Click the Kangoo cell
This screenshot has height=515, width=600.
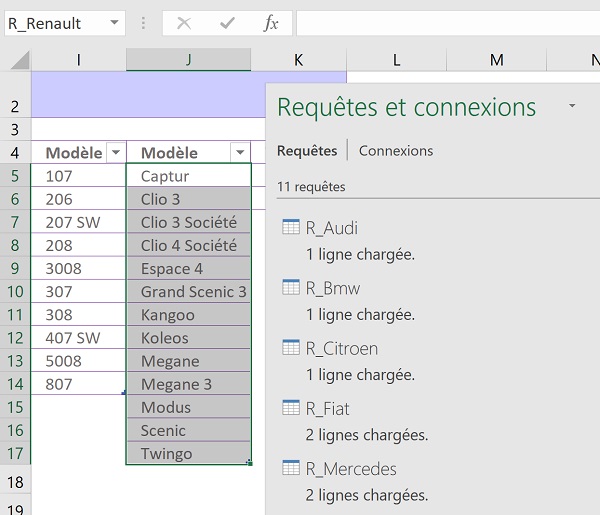[x=189, y=314]
